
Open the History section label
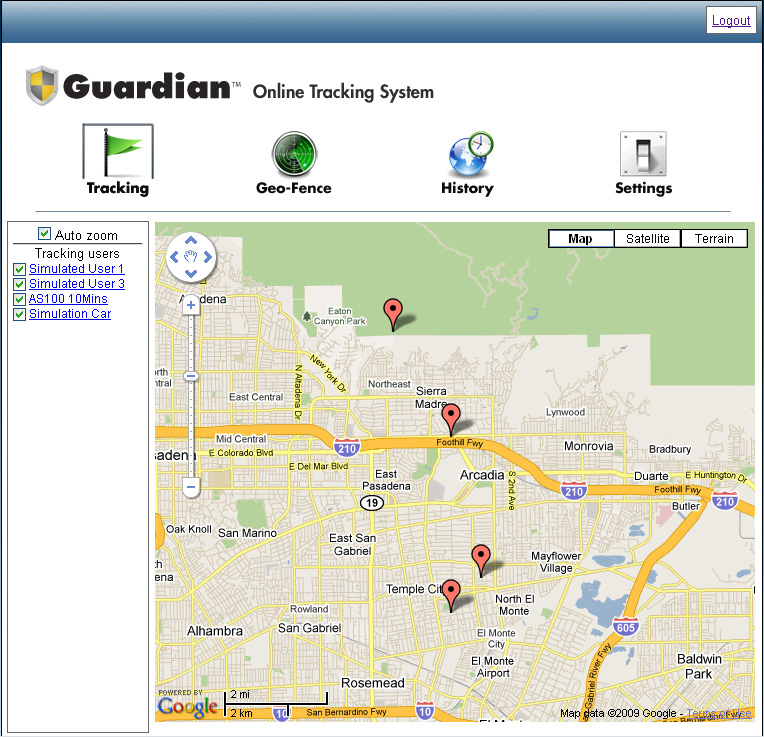[x=467, y=189]
